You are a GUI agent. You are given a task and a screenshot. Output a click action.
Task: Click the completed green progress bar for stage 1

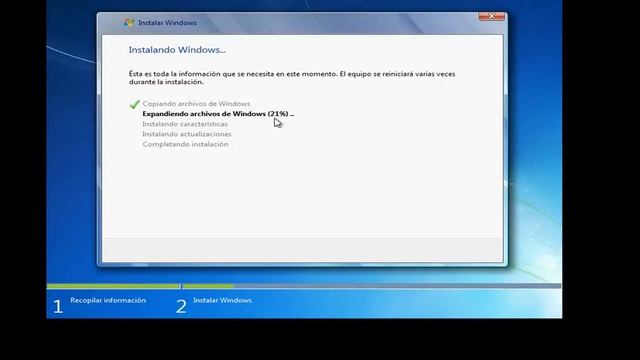tap(113, 286)
